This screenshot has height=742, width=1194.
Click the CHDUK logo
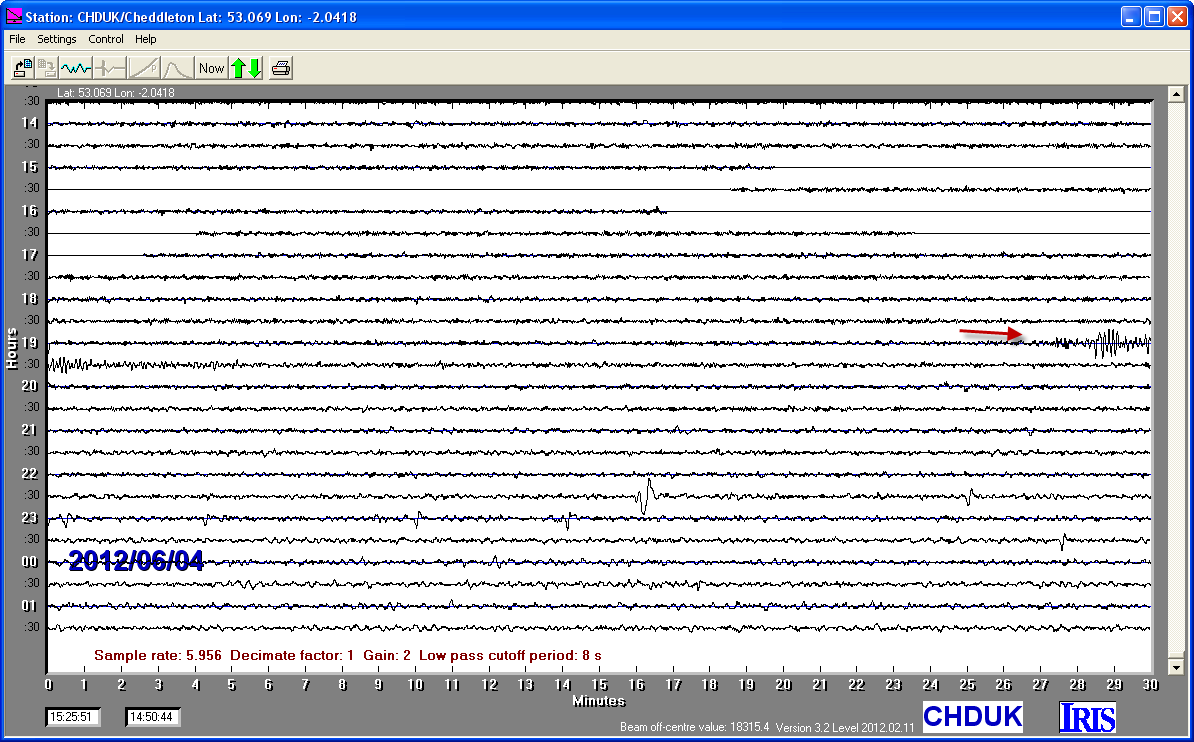coord(972,717)
